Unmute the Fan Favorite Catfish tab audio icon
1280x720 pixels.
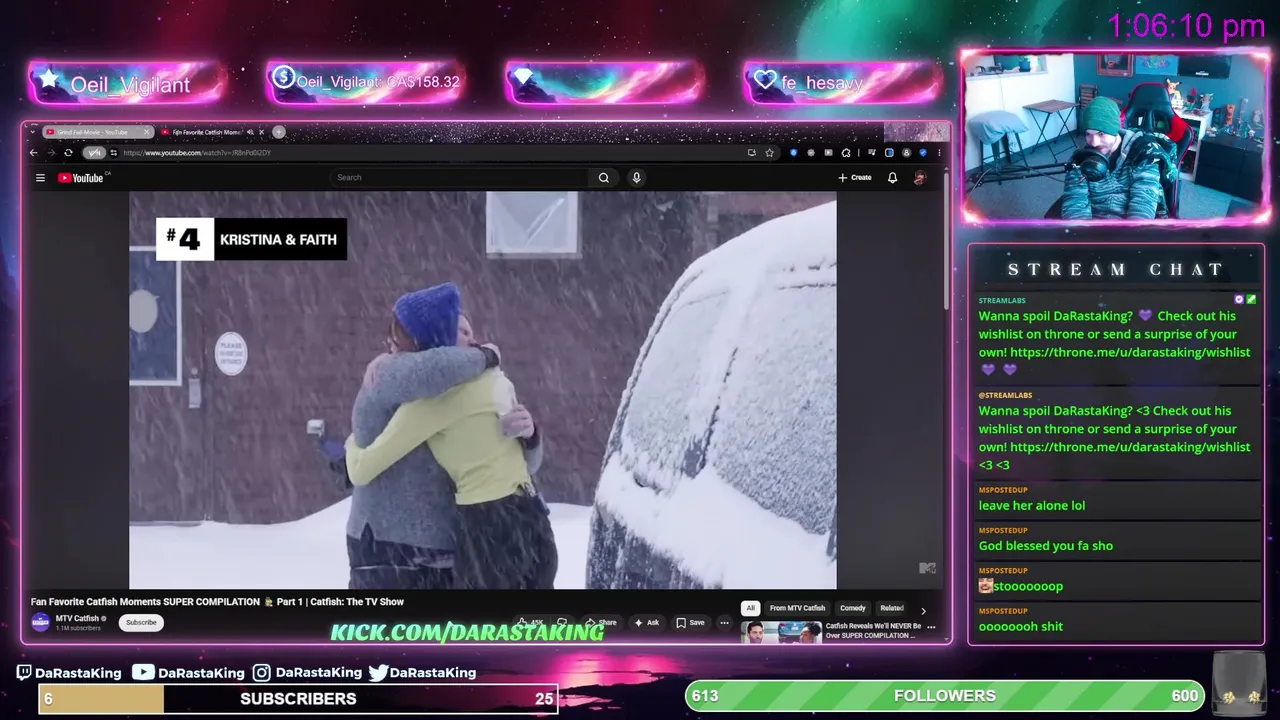pos(250,132)
